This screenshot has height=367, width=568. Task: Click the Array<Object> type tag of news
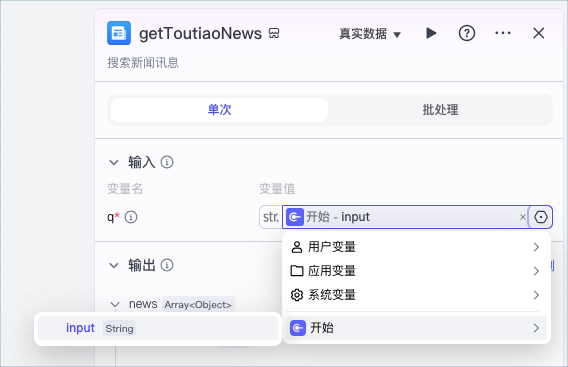[x=198, y=305]
